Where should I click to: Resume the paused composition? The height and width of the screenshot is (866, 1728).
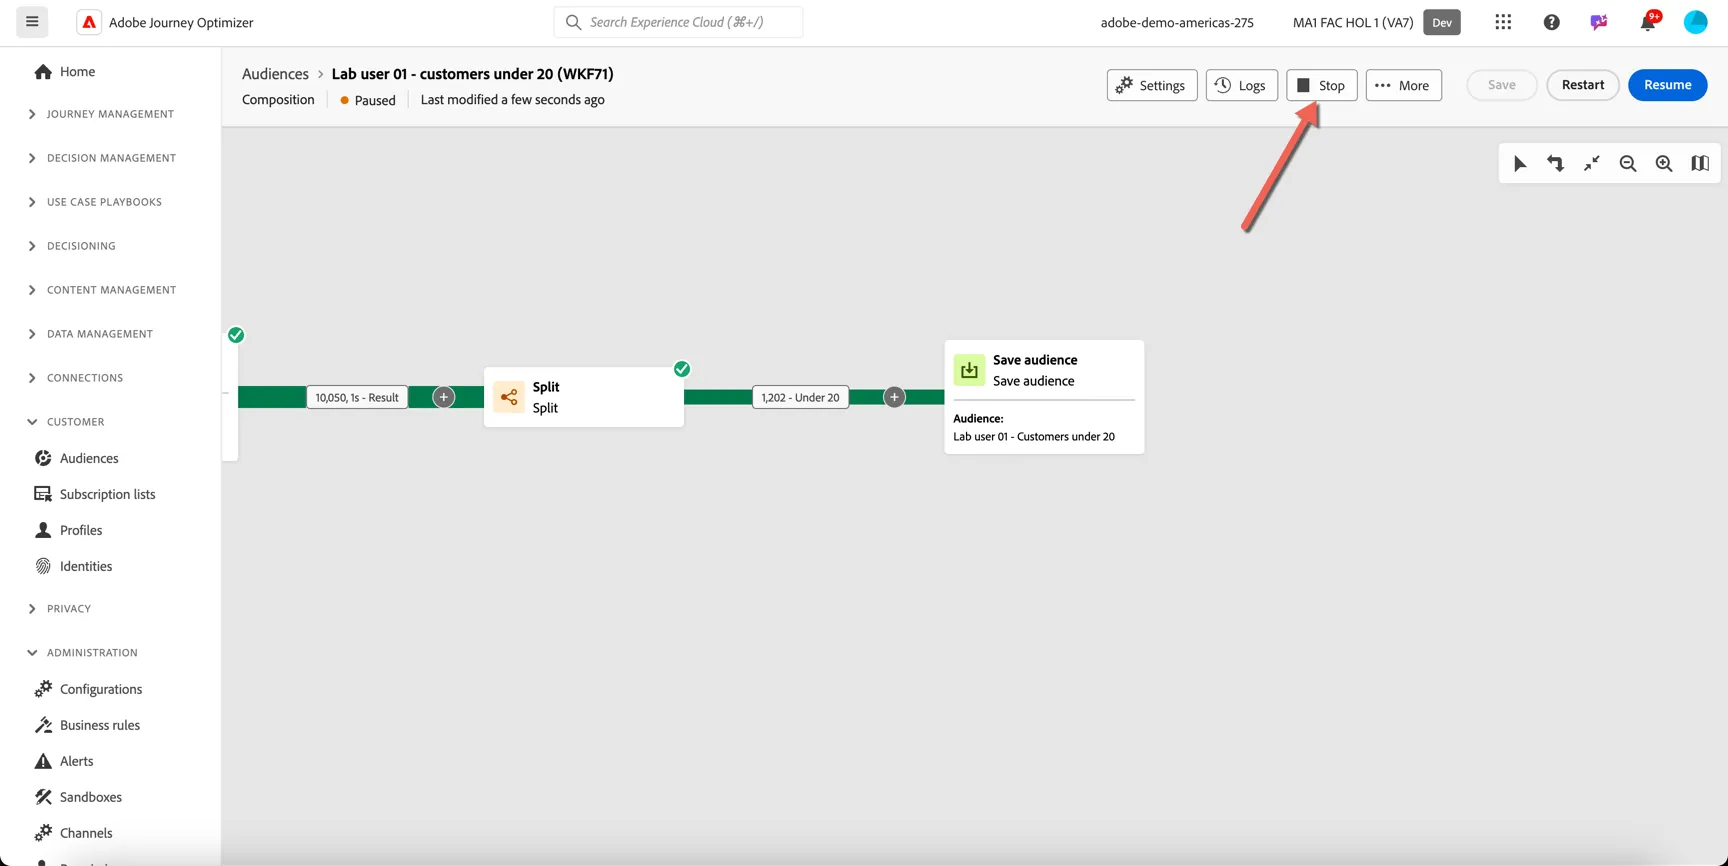(x=1667, y=85)
